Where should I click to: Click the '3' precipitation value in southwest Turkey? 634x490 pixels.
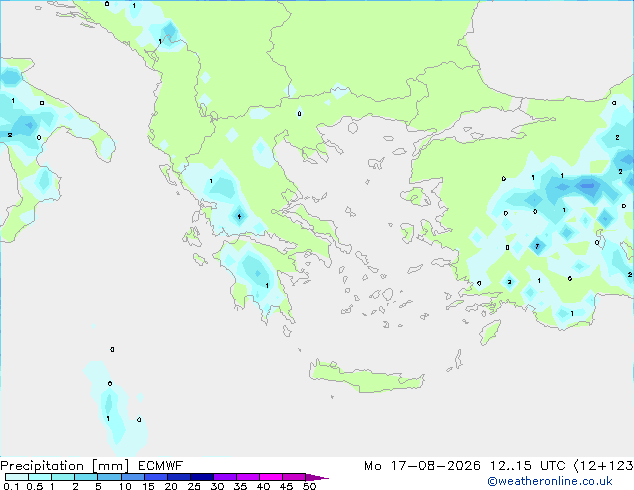(509, 282)
